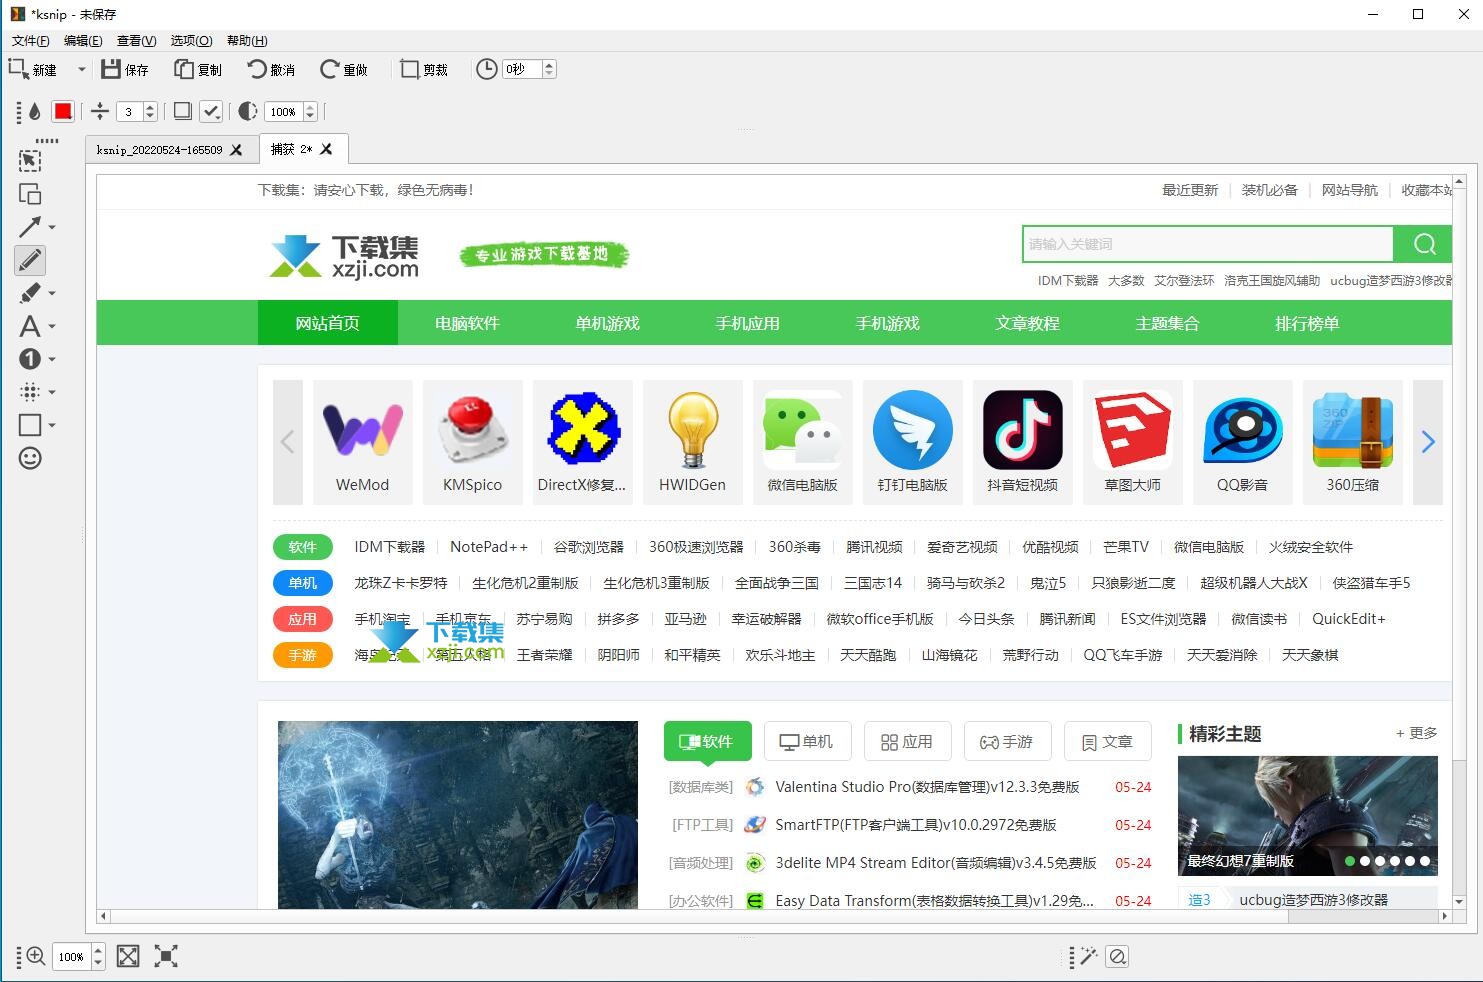
Task: Click the fit-to-window zoom icon
Action: point(128,956)
